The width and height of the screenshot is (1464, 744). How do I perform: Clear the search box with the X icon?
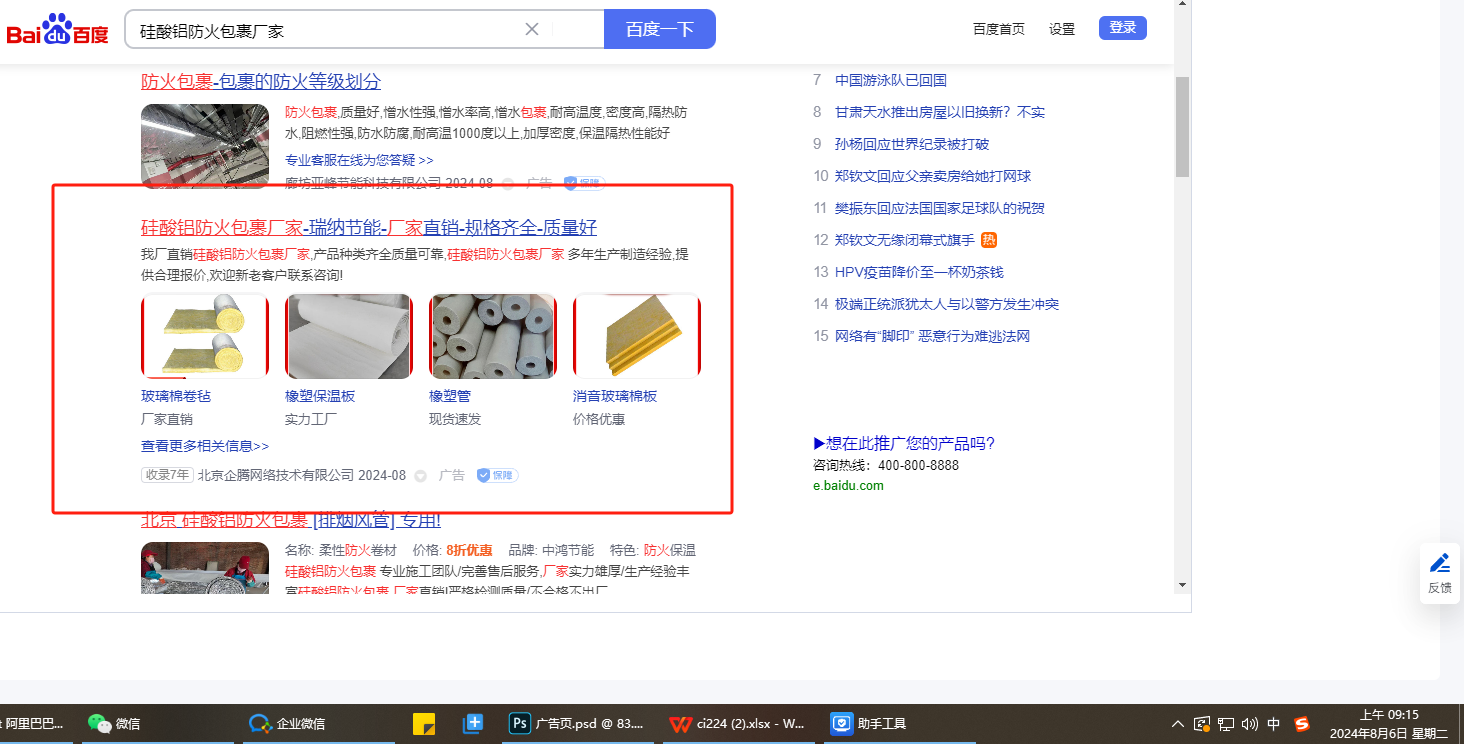pos(532,29)
